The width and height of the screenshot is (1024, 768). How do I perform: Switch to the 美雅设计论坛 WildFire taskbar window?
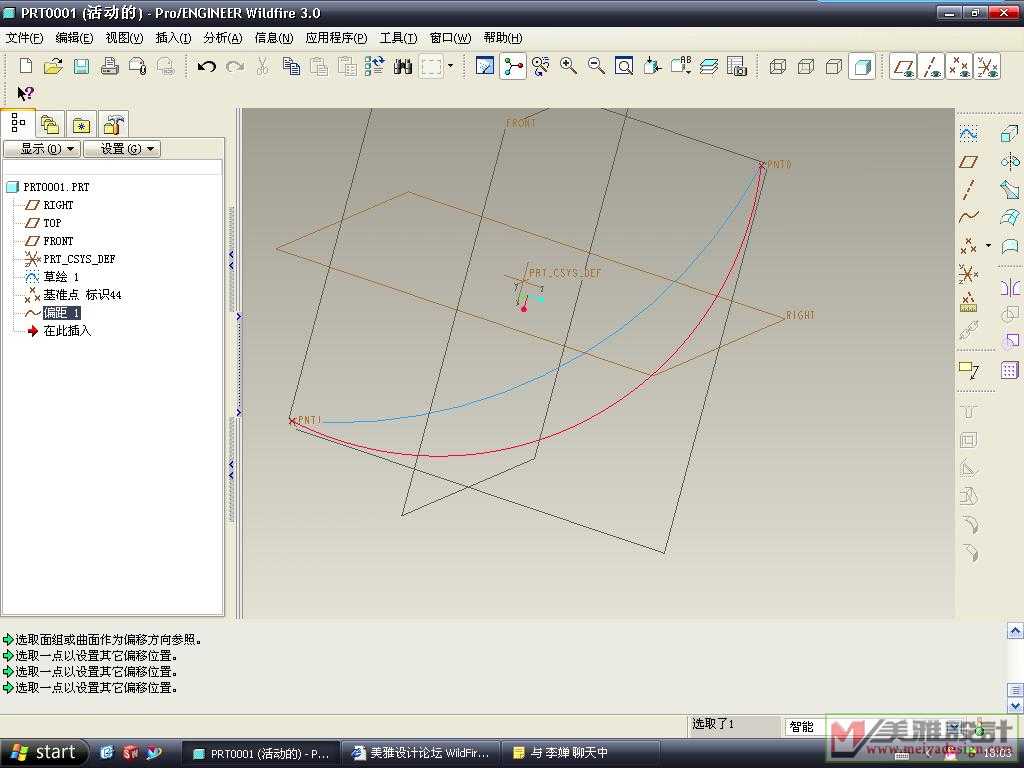pyautogui.click(x=421, y=753)
